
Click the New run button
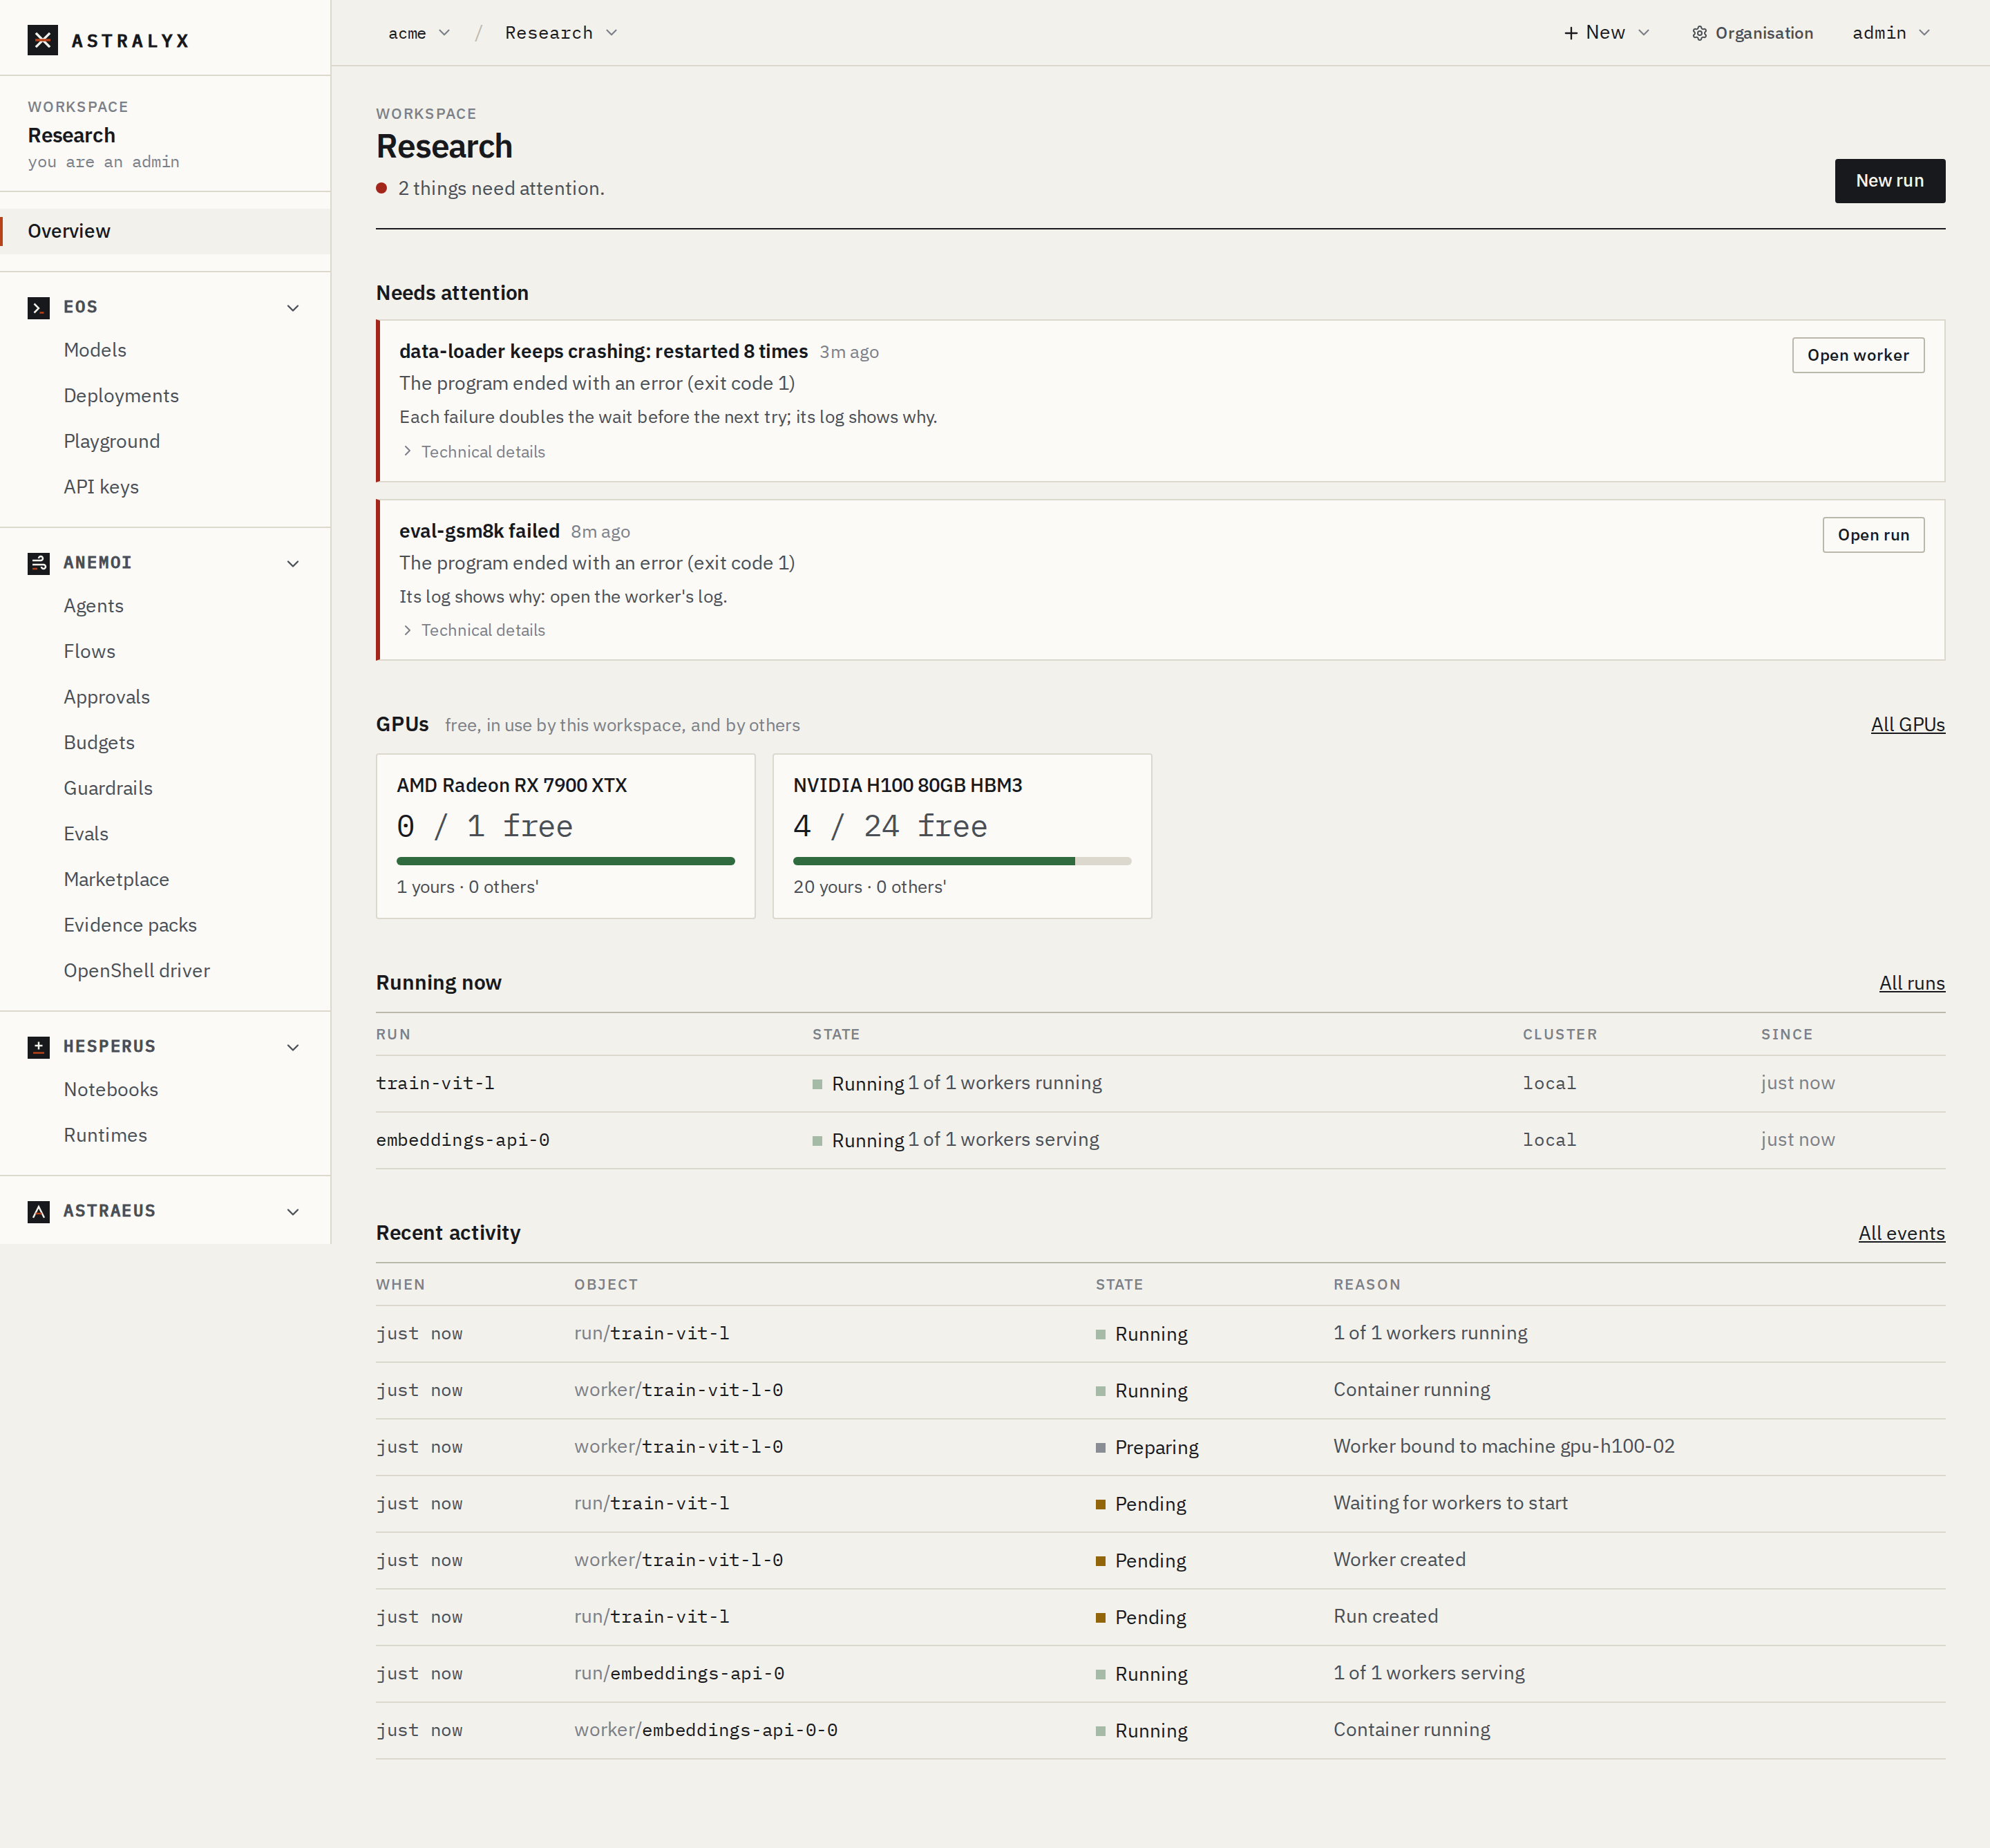[x=1889, y=181]
